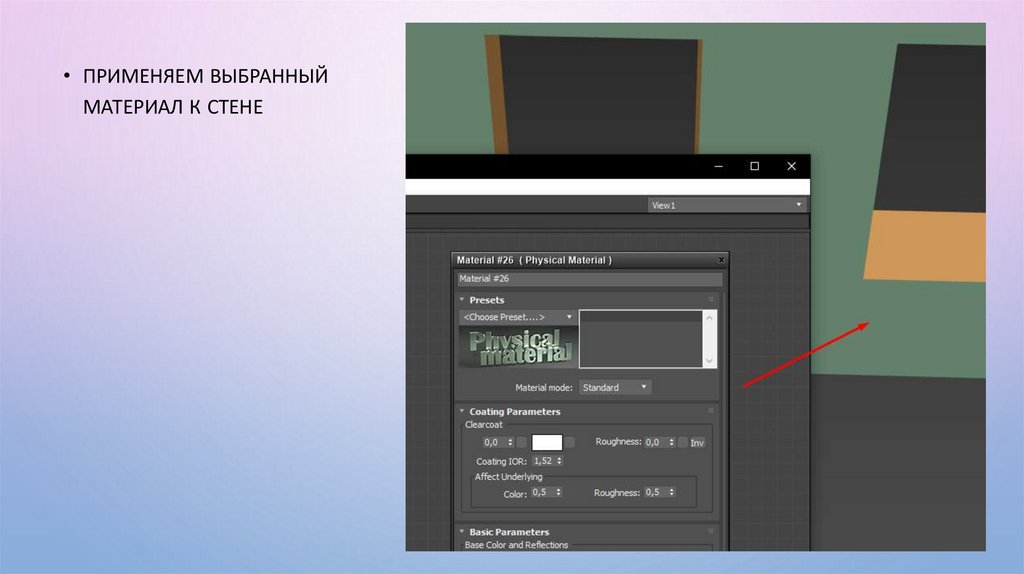Open the View1 dropdown
The image size is (1024, 574).
point(727,205)
